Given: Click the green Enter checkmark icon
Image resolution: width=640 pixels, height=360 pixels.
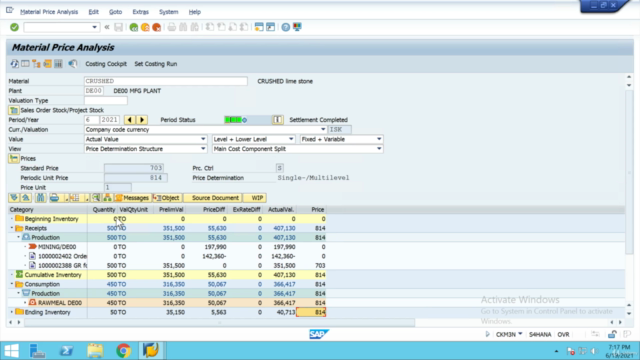Looking at the screenshot, I should (14, 27).
